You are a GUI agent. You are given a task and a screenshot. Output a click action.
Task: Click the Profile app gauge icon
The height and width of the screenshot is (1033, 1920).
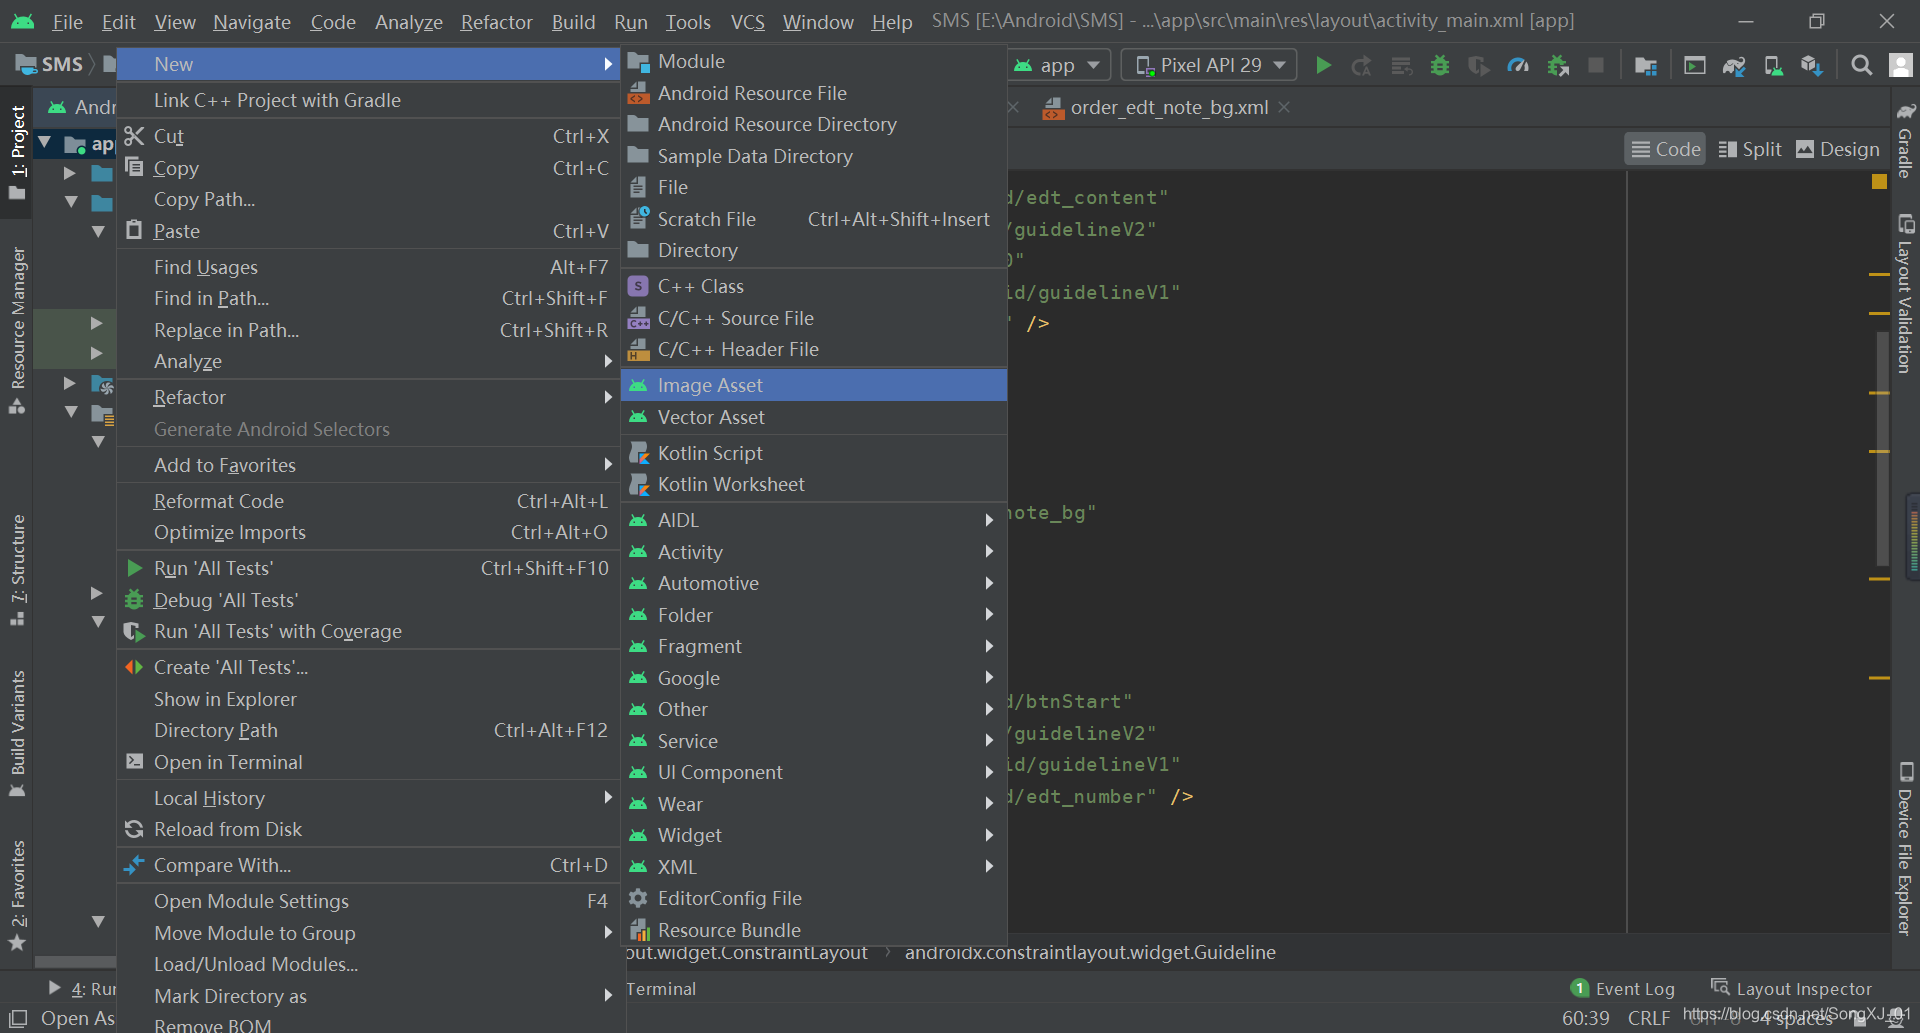tap(1518, 66)
